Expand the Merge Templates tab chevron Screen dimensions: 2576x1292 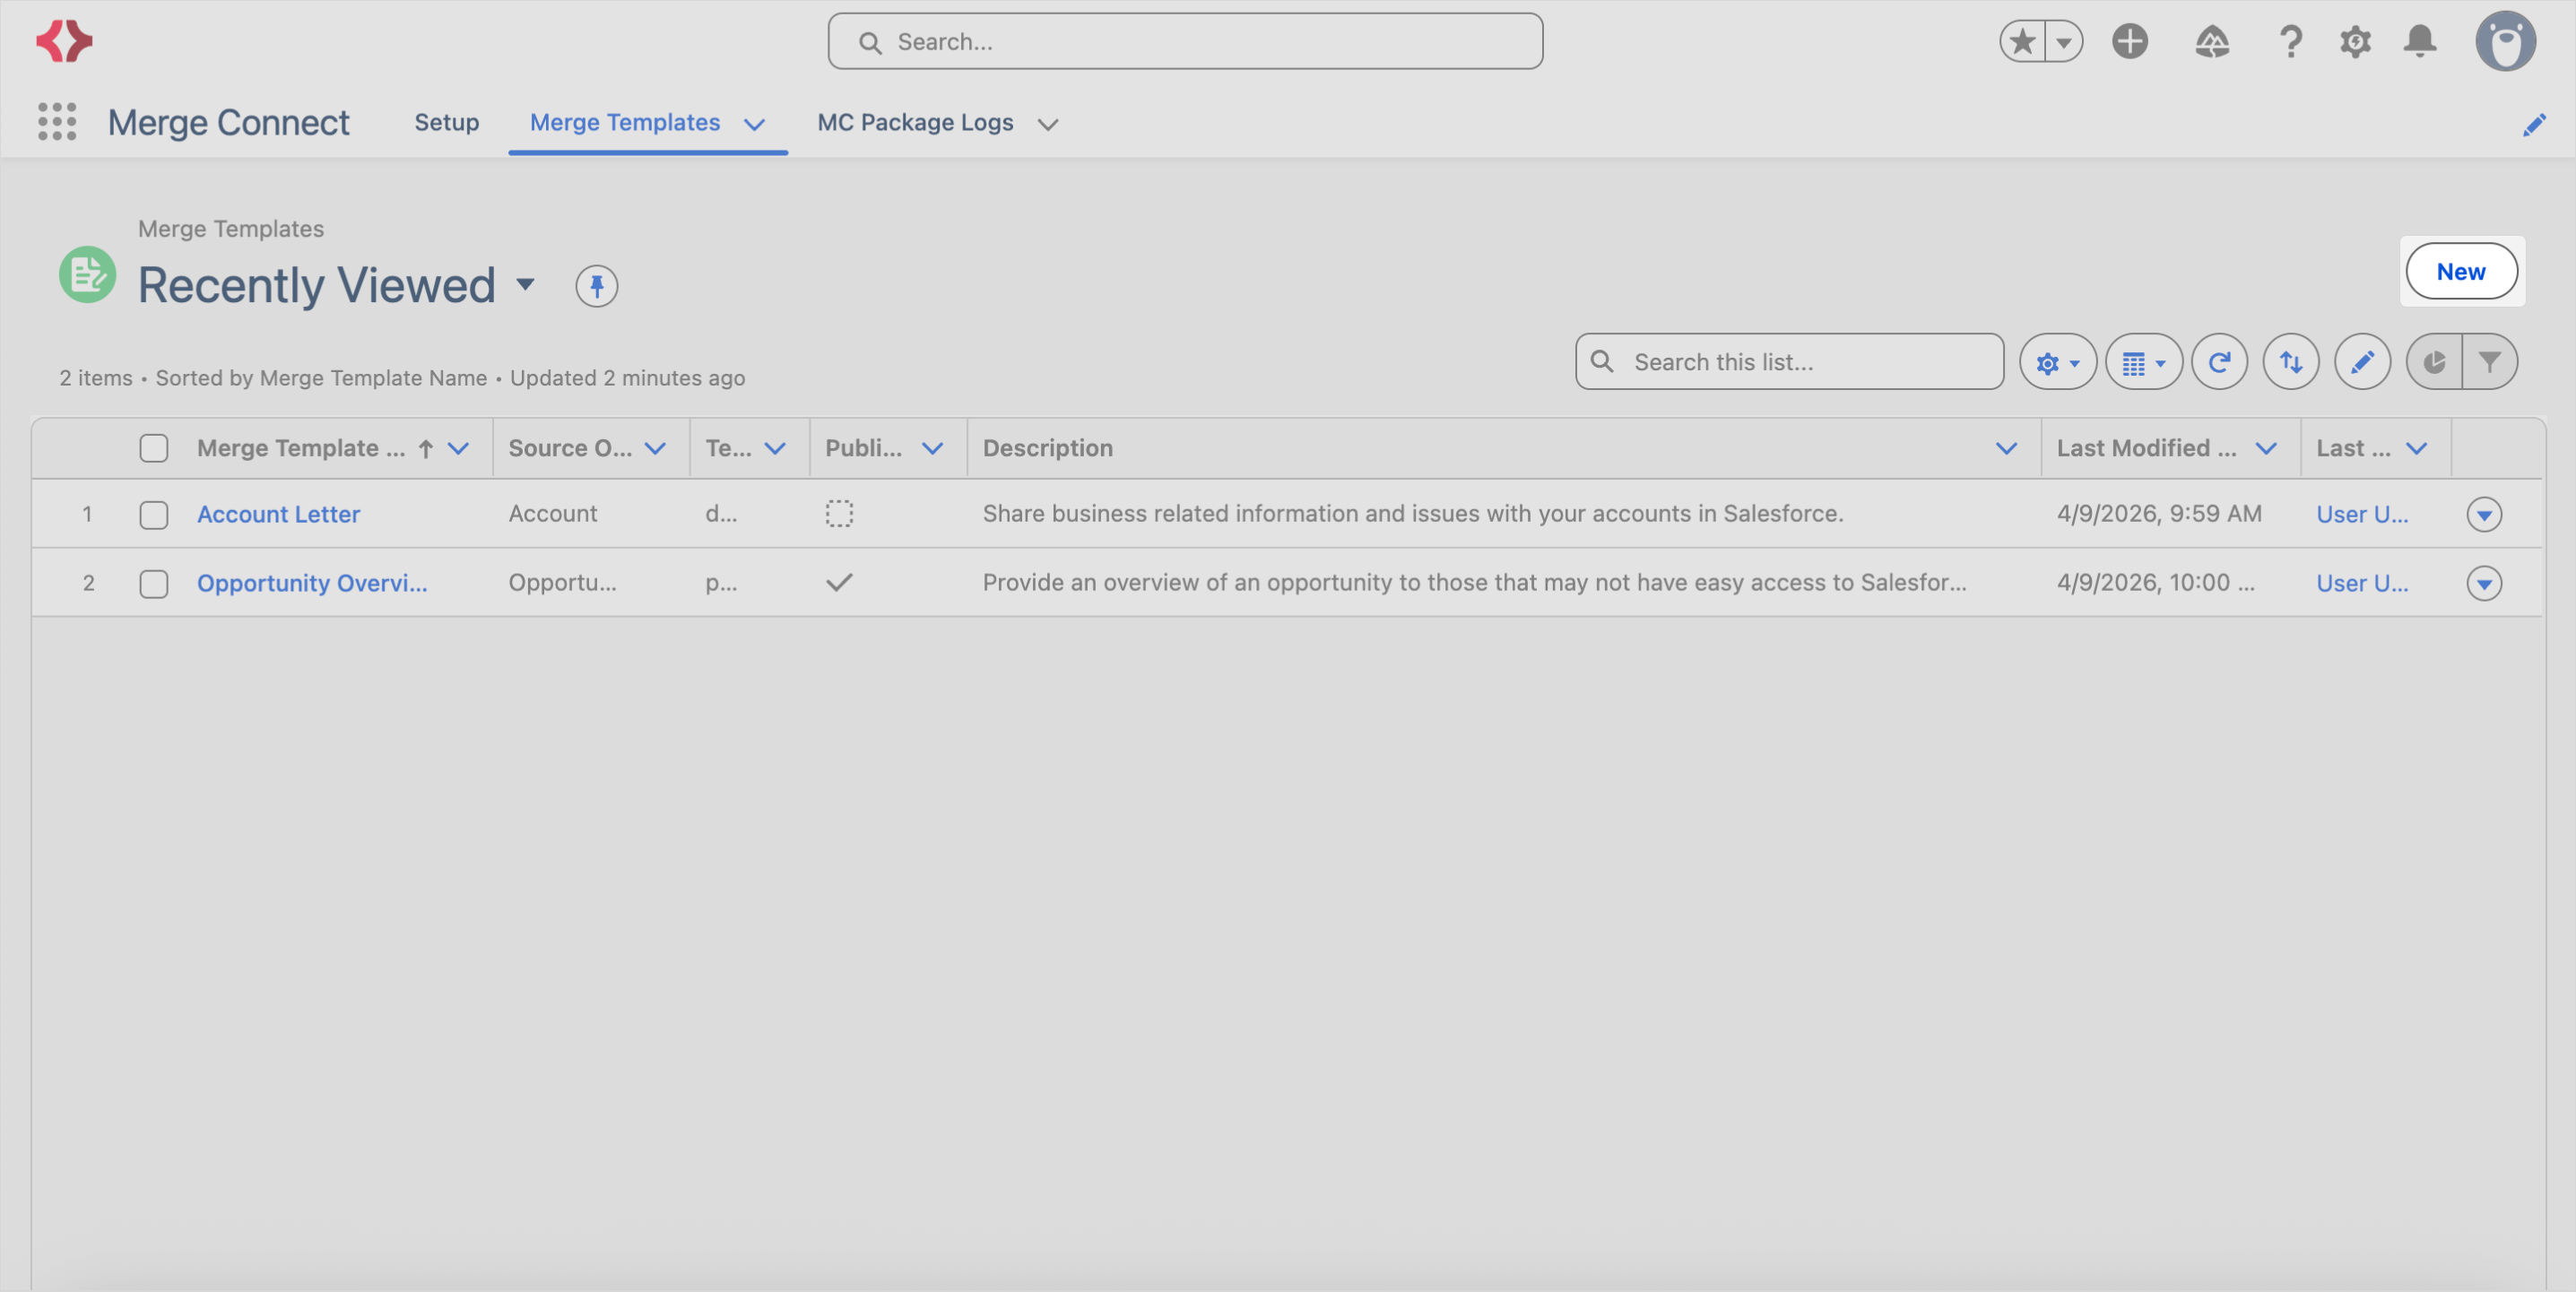pyautogui.click(x=755, y=124)
